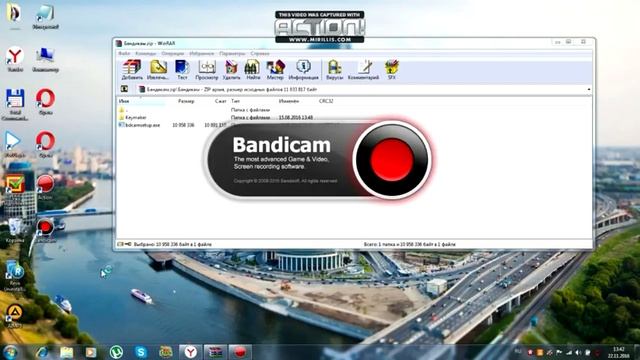The width and height of the screenshot is (640, 360).
Task: Switch to the Action! red-dot taskbar button
Action: coord(240,352)
